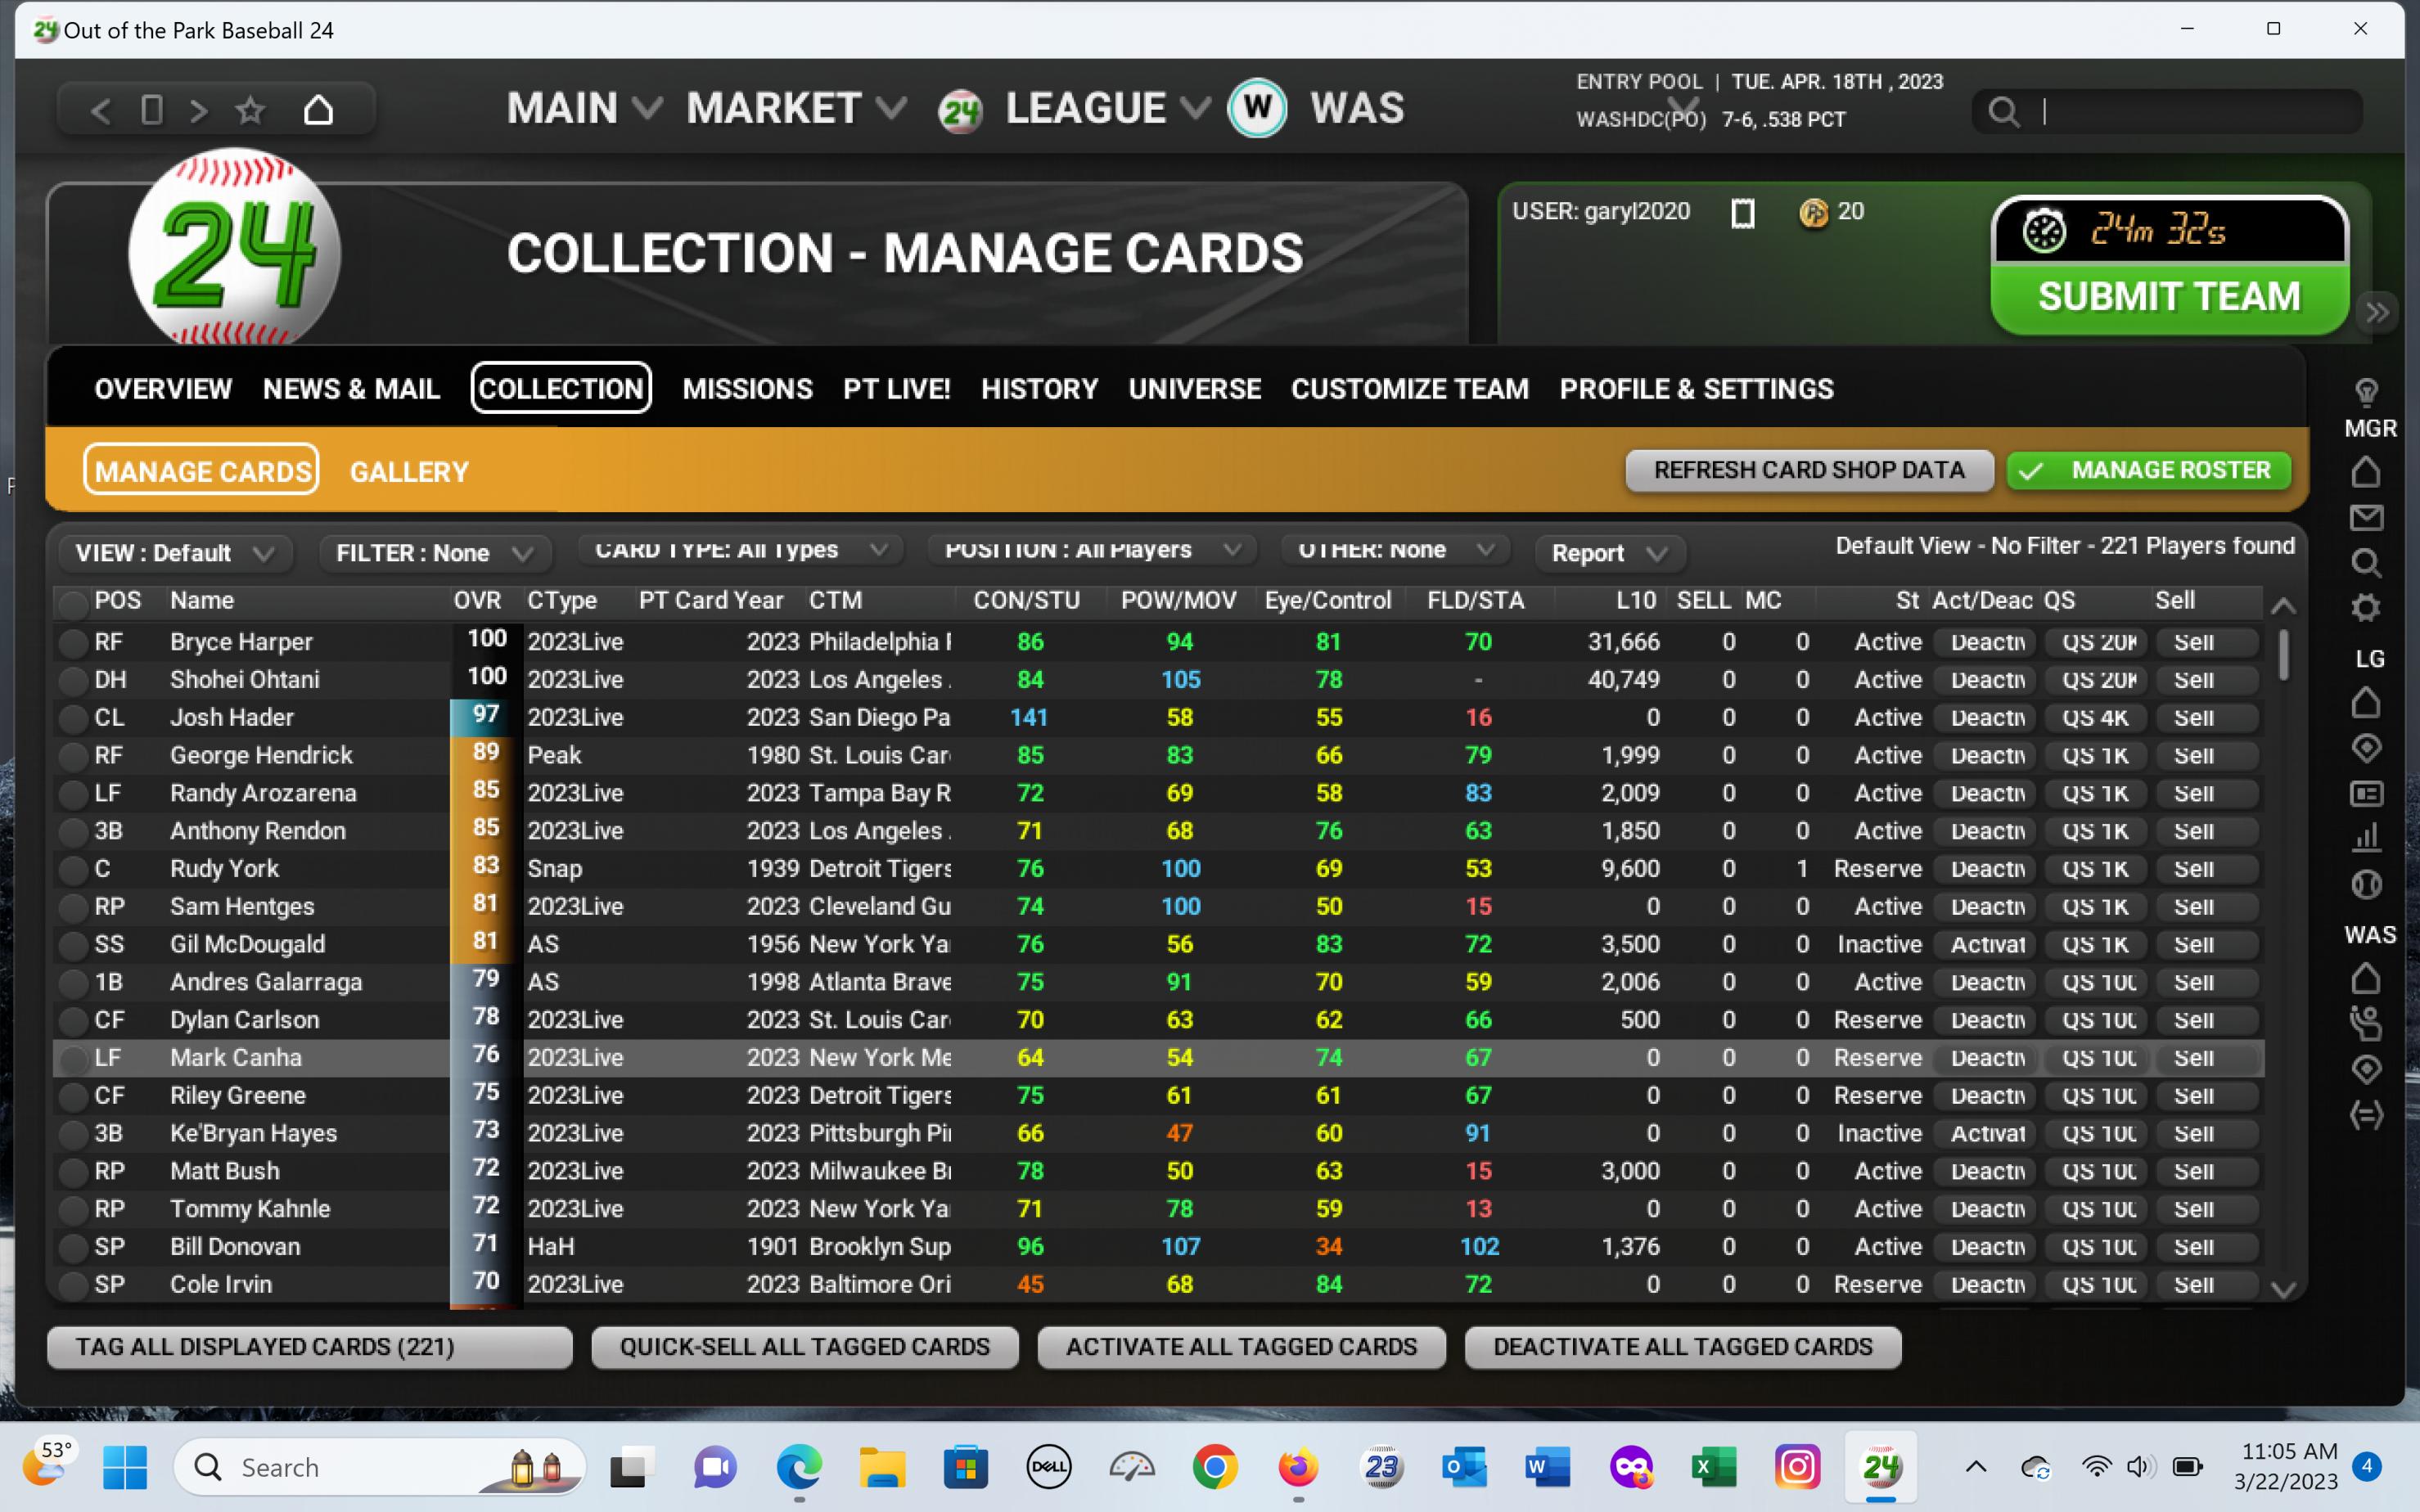
Task: Tag the Gil McDougald card checkbox
Action: 72,946
